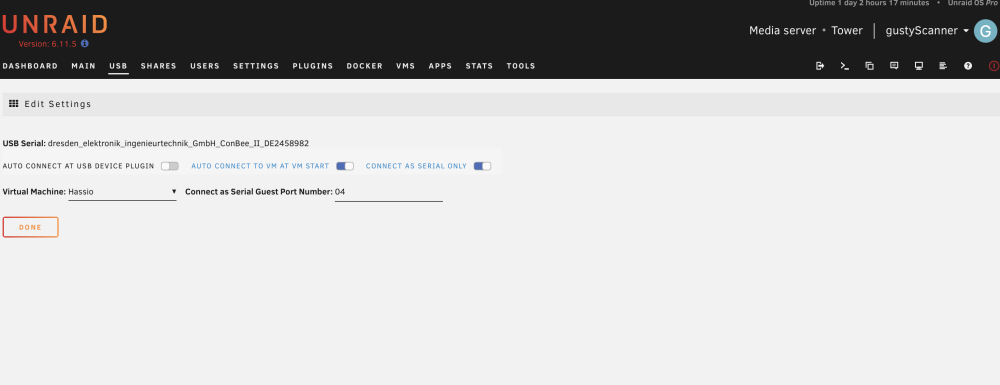
Task: Open the Stats tab
Action: [479, 66]
